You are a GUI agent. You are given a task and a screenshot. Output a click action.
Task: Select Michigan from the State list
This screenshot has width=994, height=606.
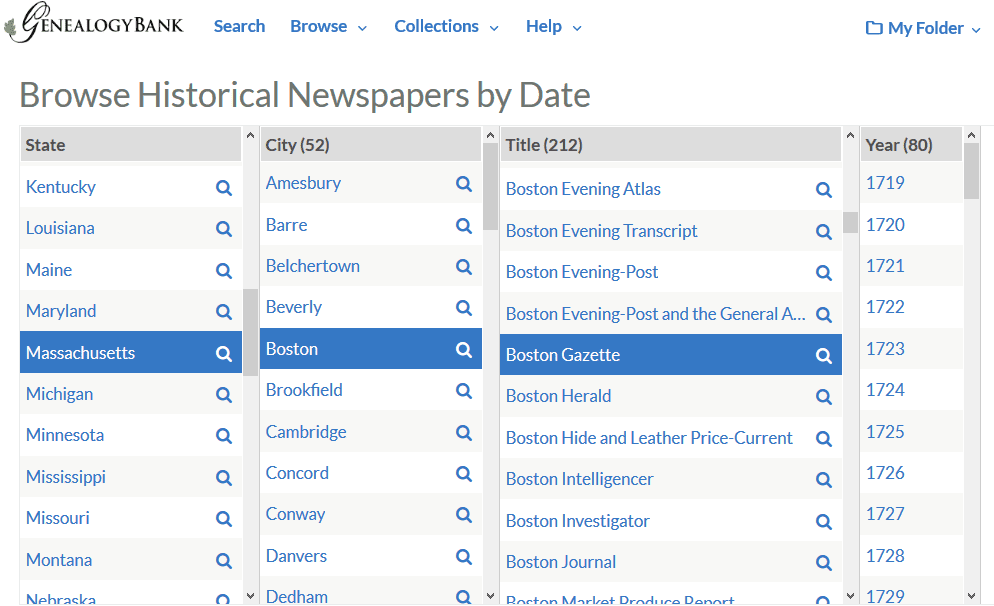click(60, 394)
